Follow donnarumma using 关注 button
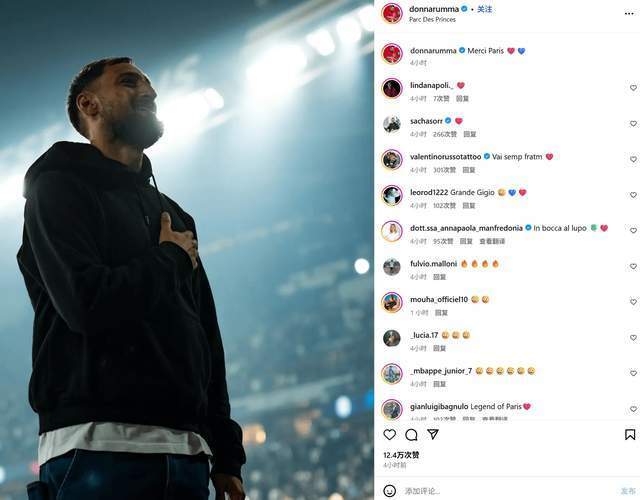The width and height of the screenshot is (640, 500). 484,9
